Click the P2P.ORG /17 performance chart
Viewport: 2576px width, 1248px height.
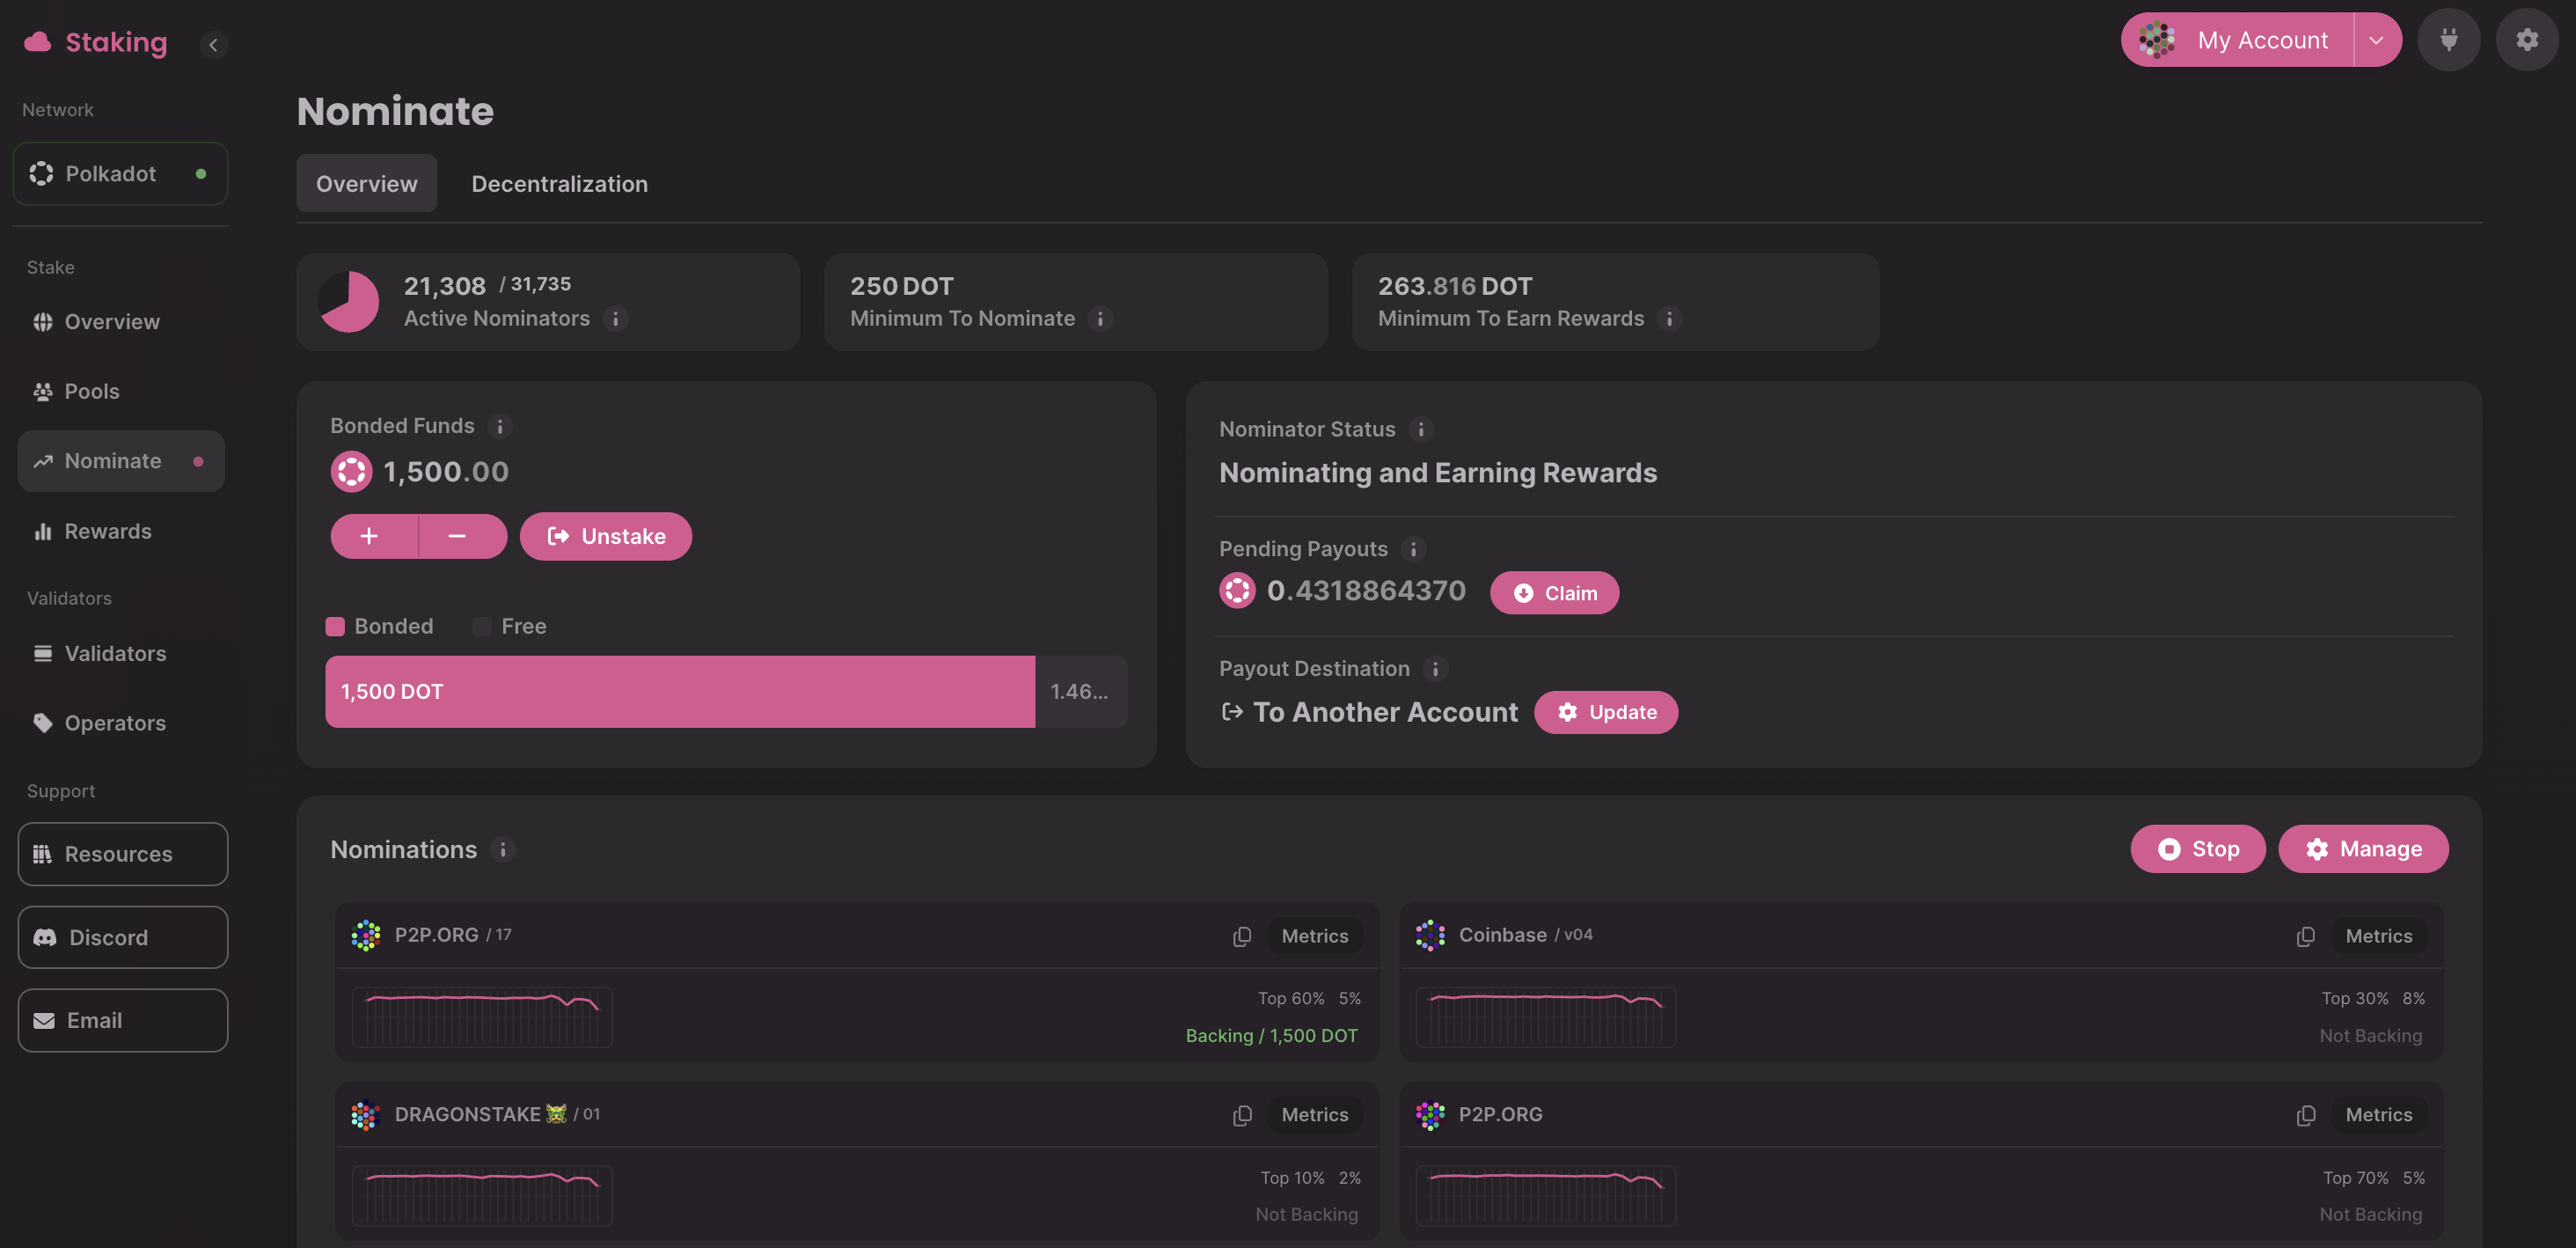tap(482, 1016)
